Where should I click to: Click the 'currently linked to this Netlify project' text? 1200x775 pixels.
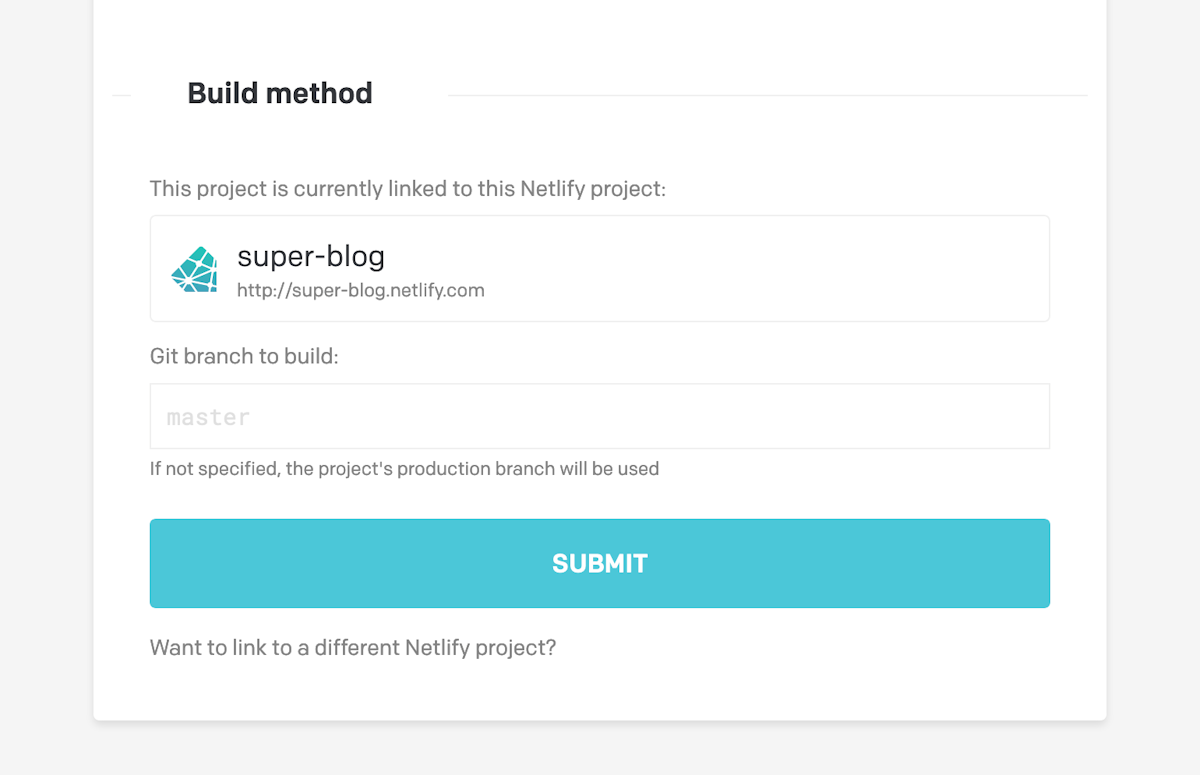point(407,189)
